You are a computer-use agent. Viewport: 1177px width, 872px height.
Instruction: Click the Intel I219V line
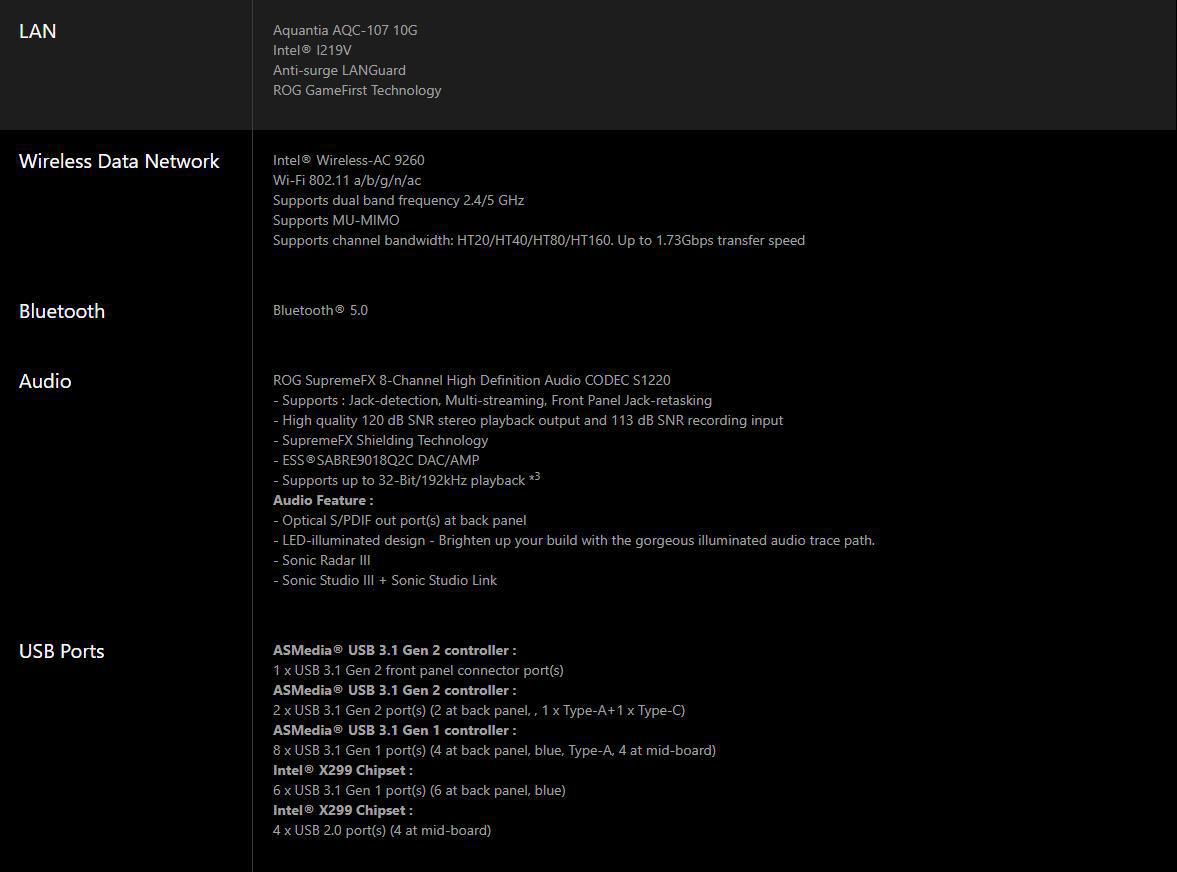(312, 50)
